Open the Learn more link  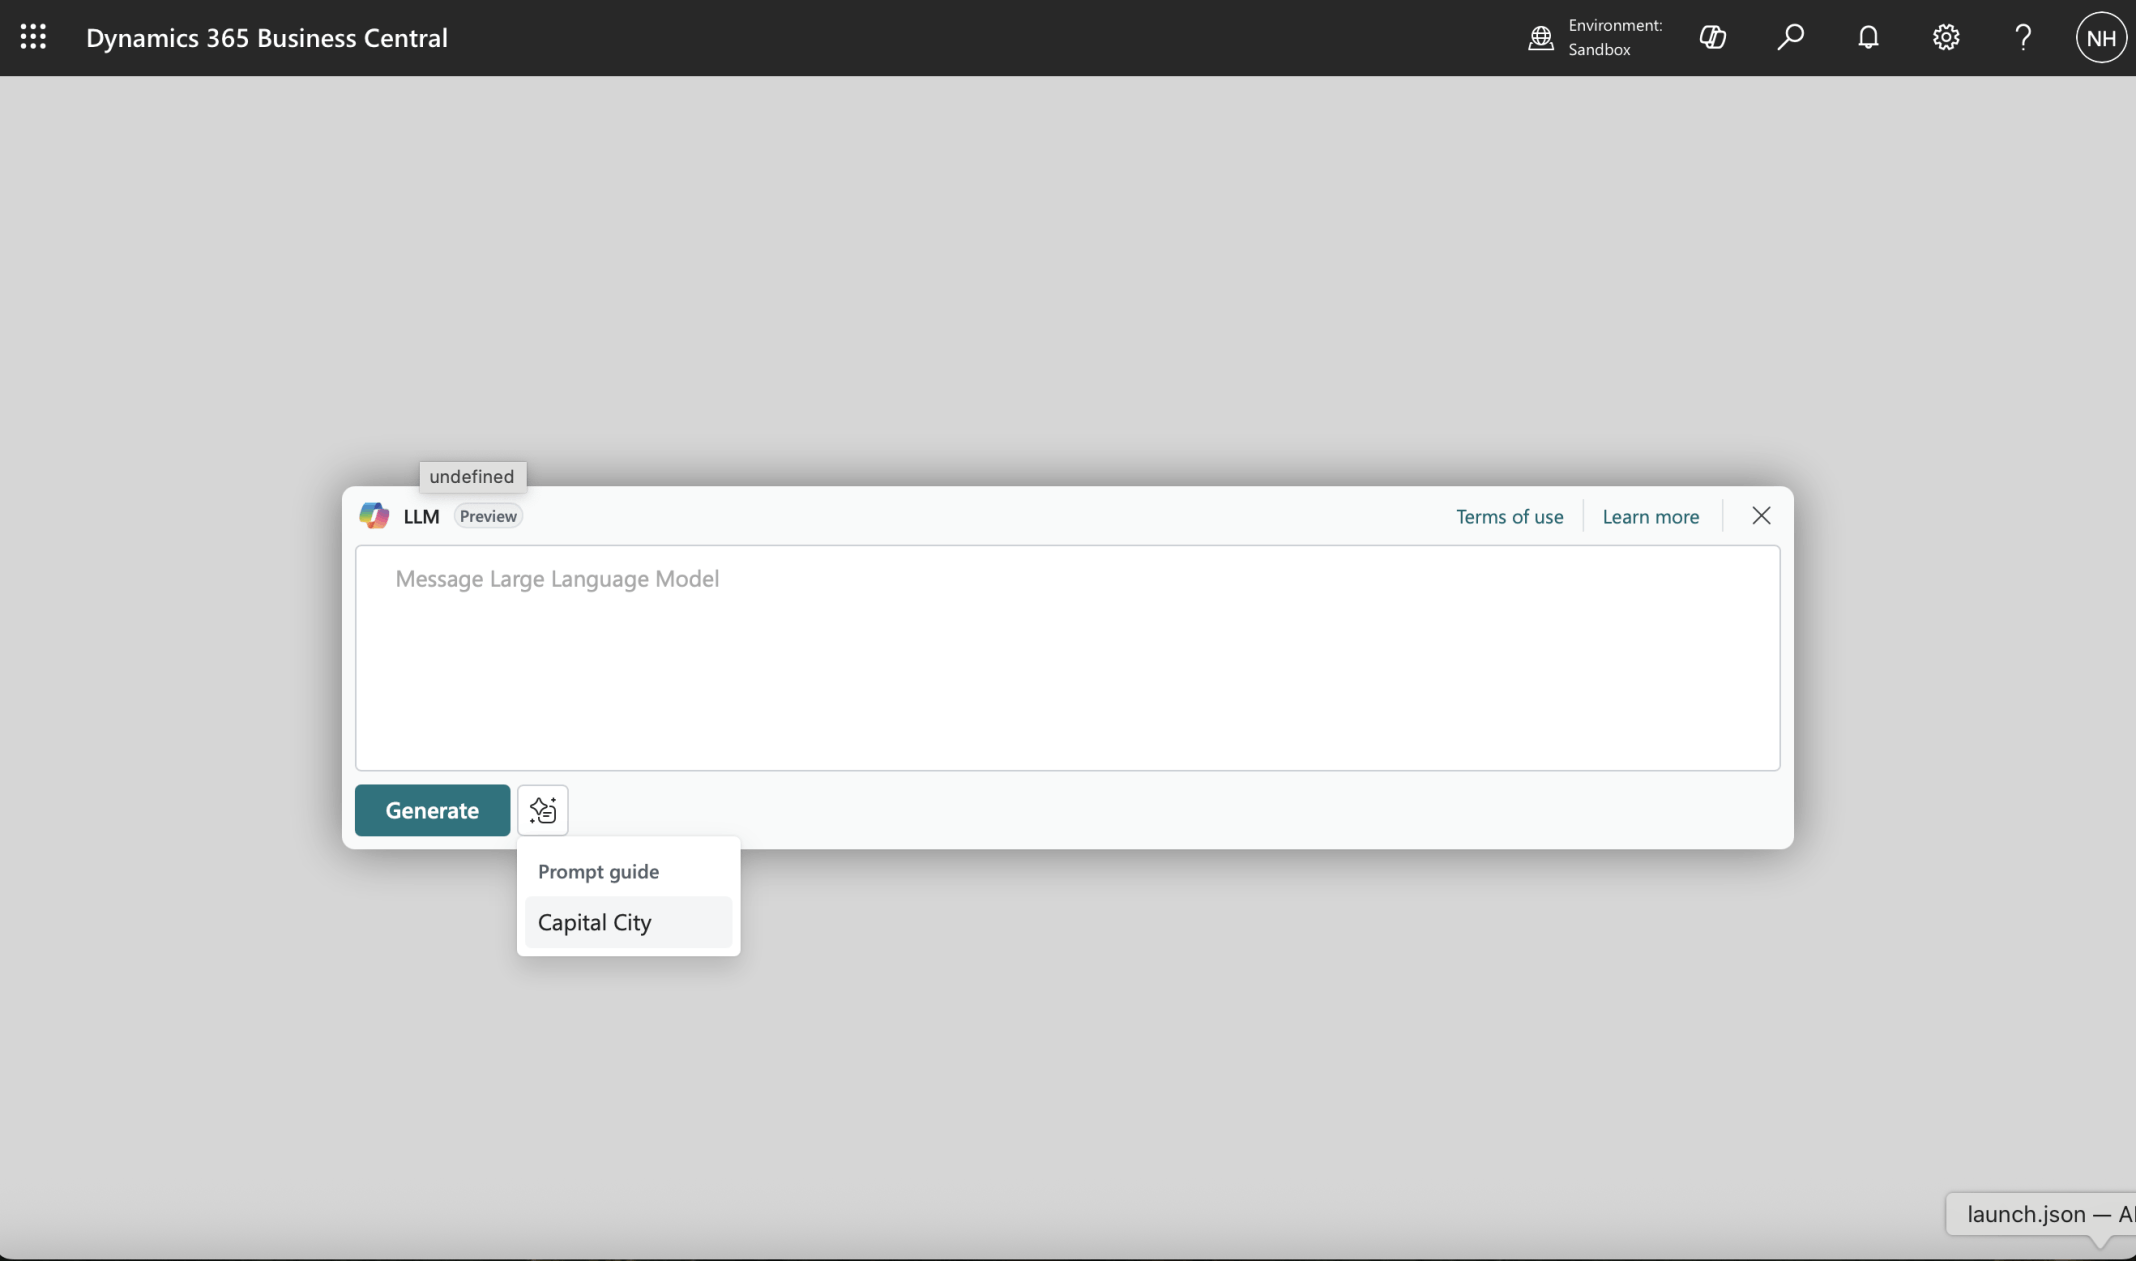pos(1650,516)
